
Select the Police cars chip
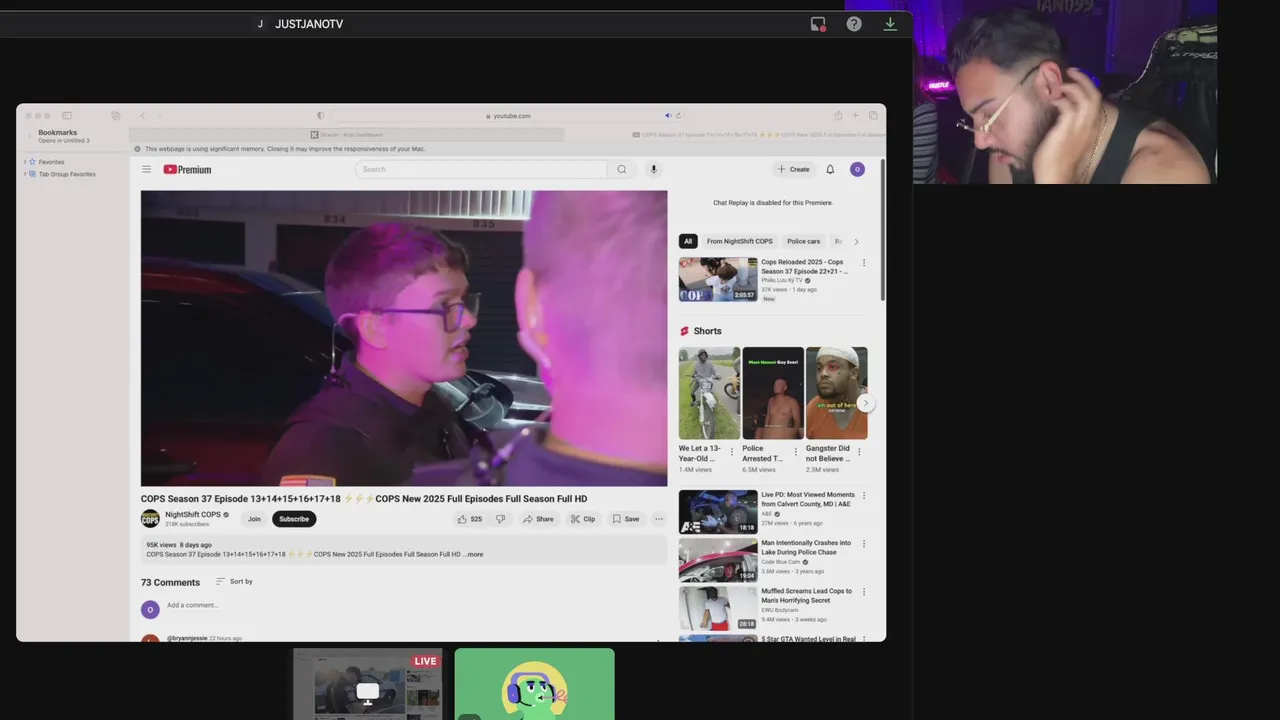click(803, 241)
